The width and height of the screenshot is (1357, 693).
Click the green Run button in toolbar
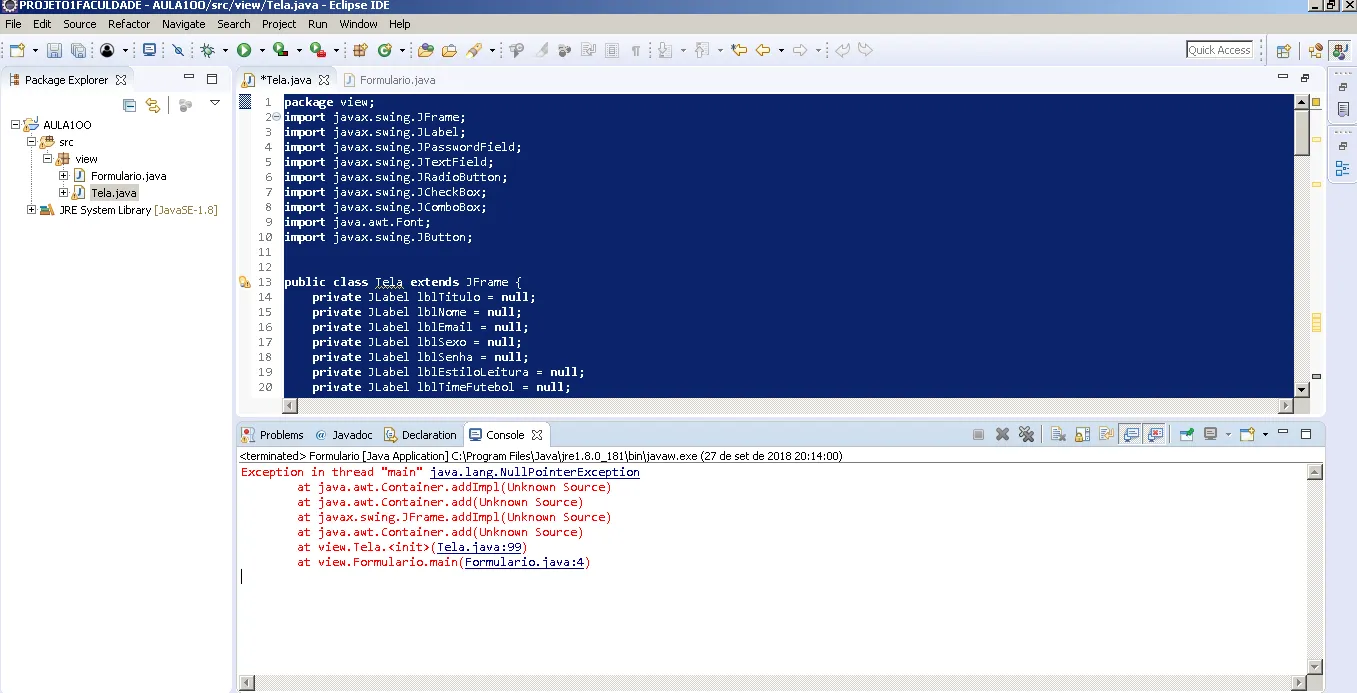(x=244, y=50)
